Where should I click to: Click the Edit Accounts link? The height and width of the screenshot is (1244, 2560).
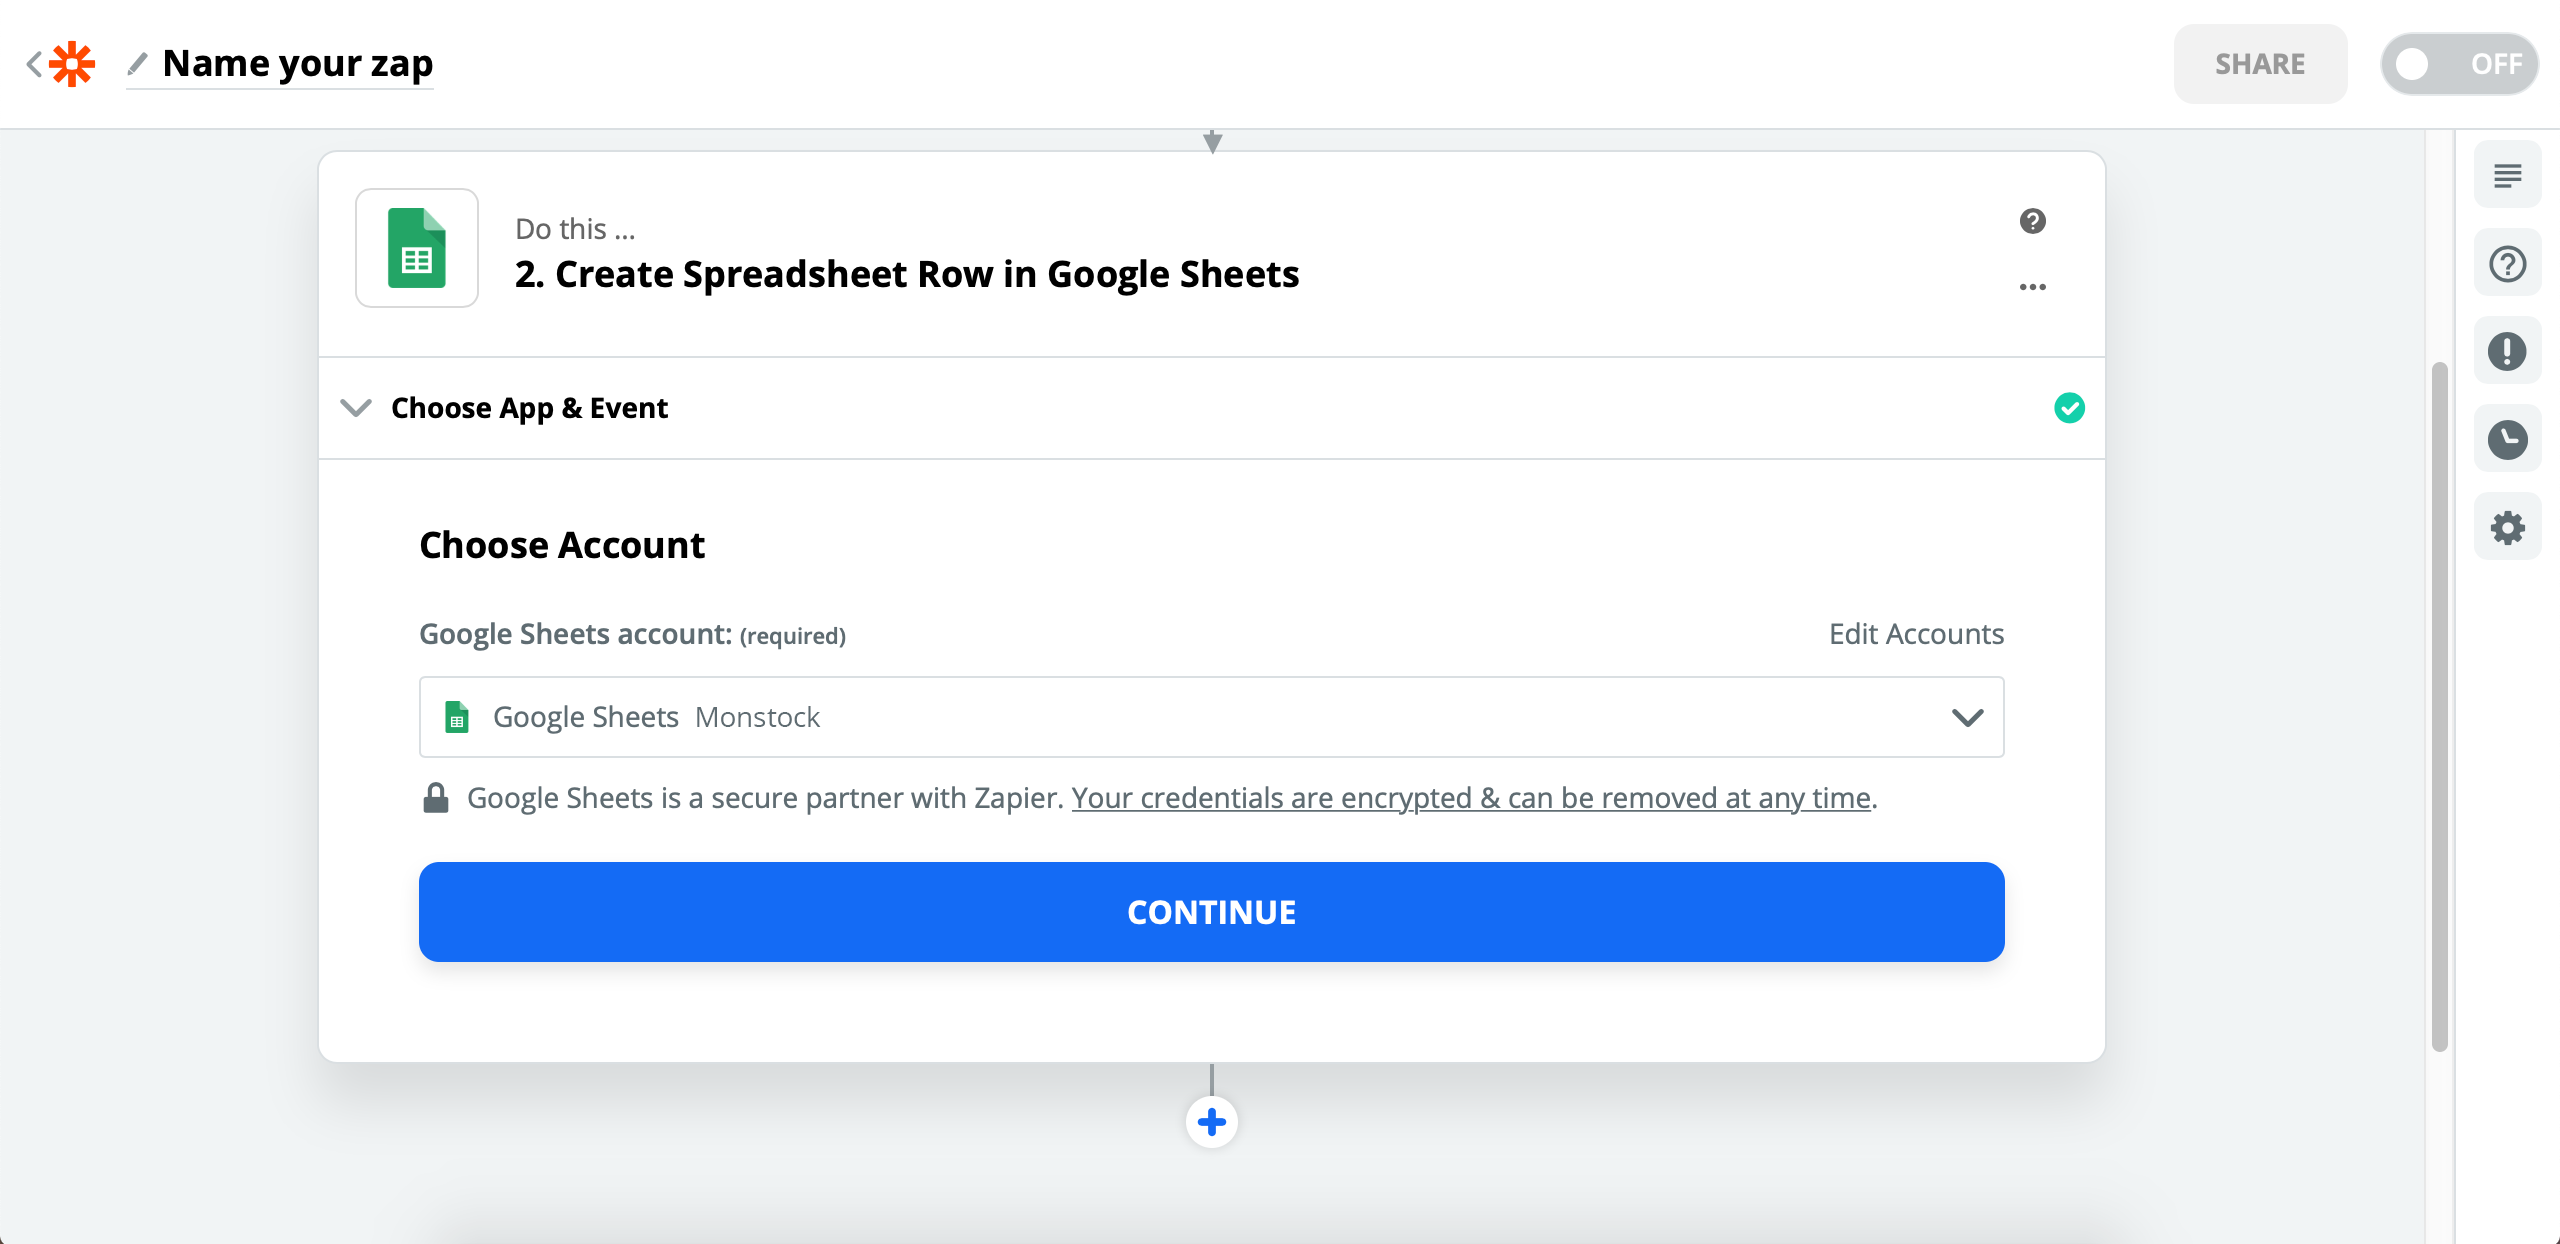[x=1916, y=634]
